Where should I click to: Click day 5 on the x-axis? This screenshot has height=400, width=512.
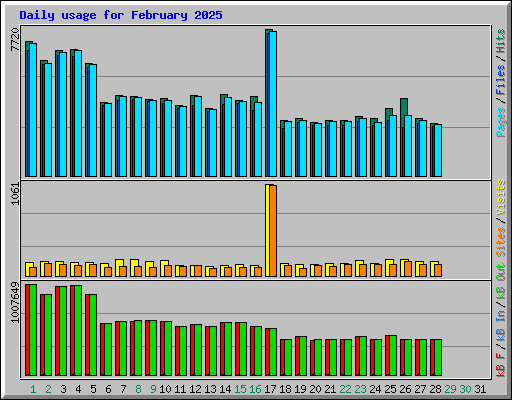click(93, 389)
